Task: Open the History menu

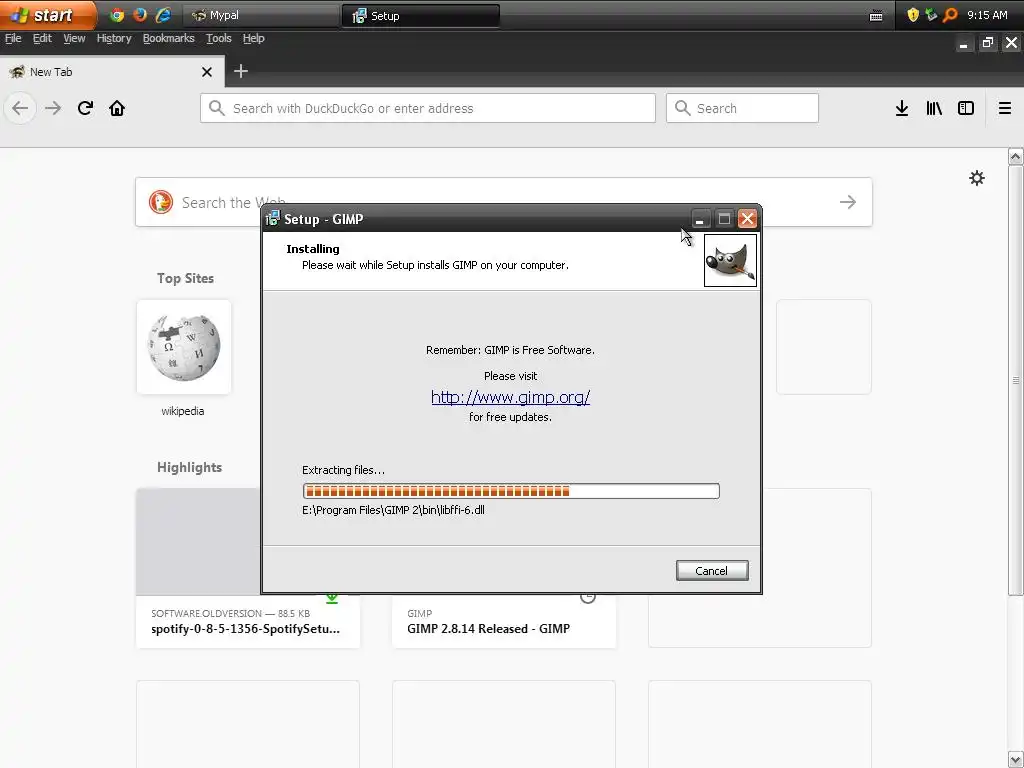Action: coord(114,39)
